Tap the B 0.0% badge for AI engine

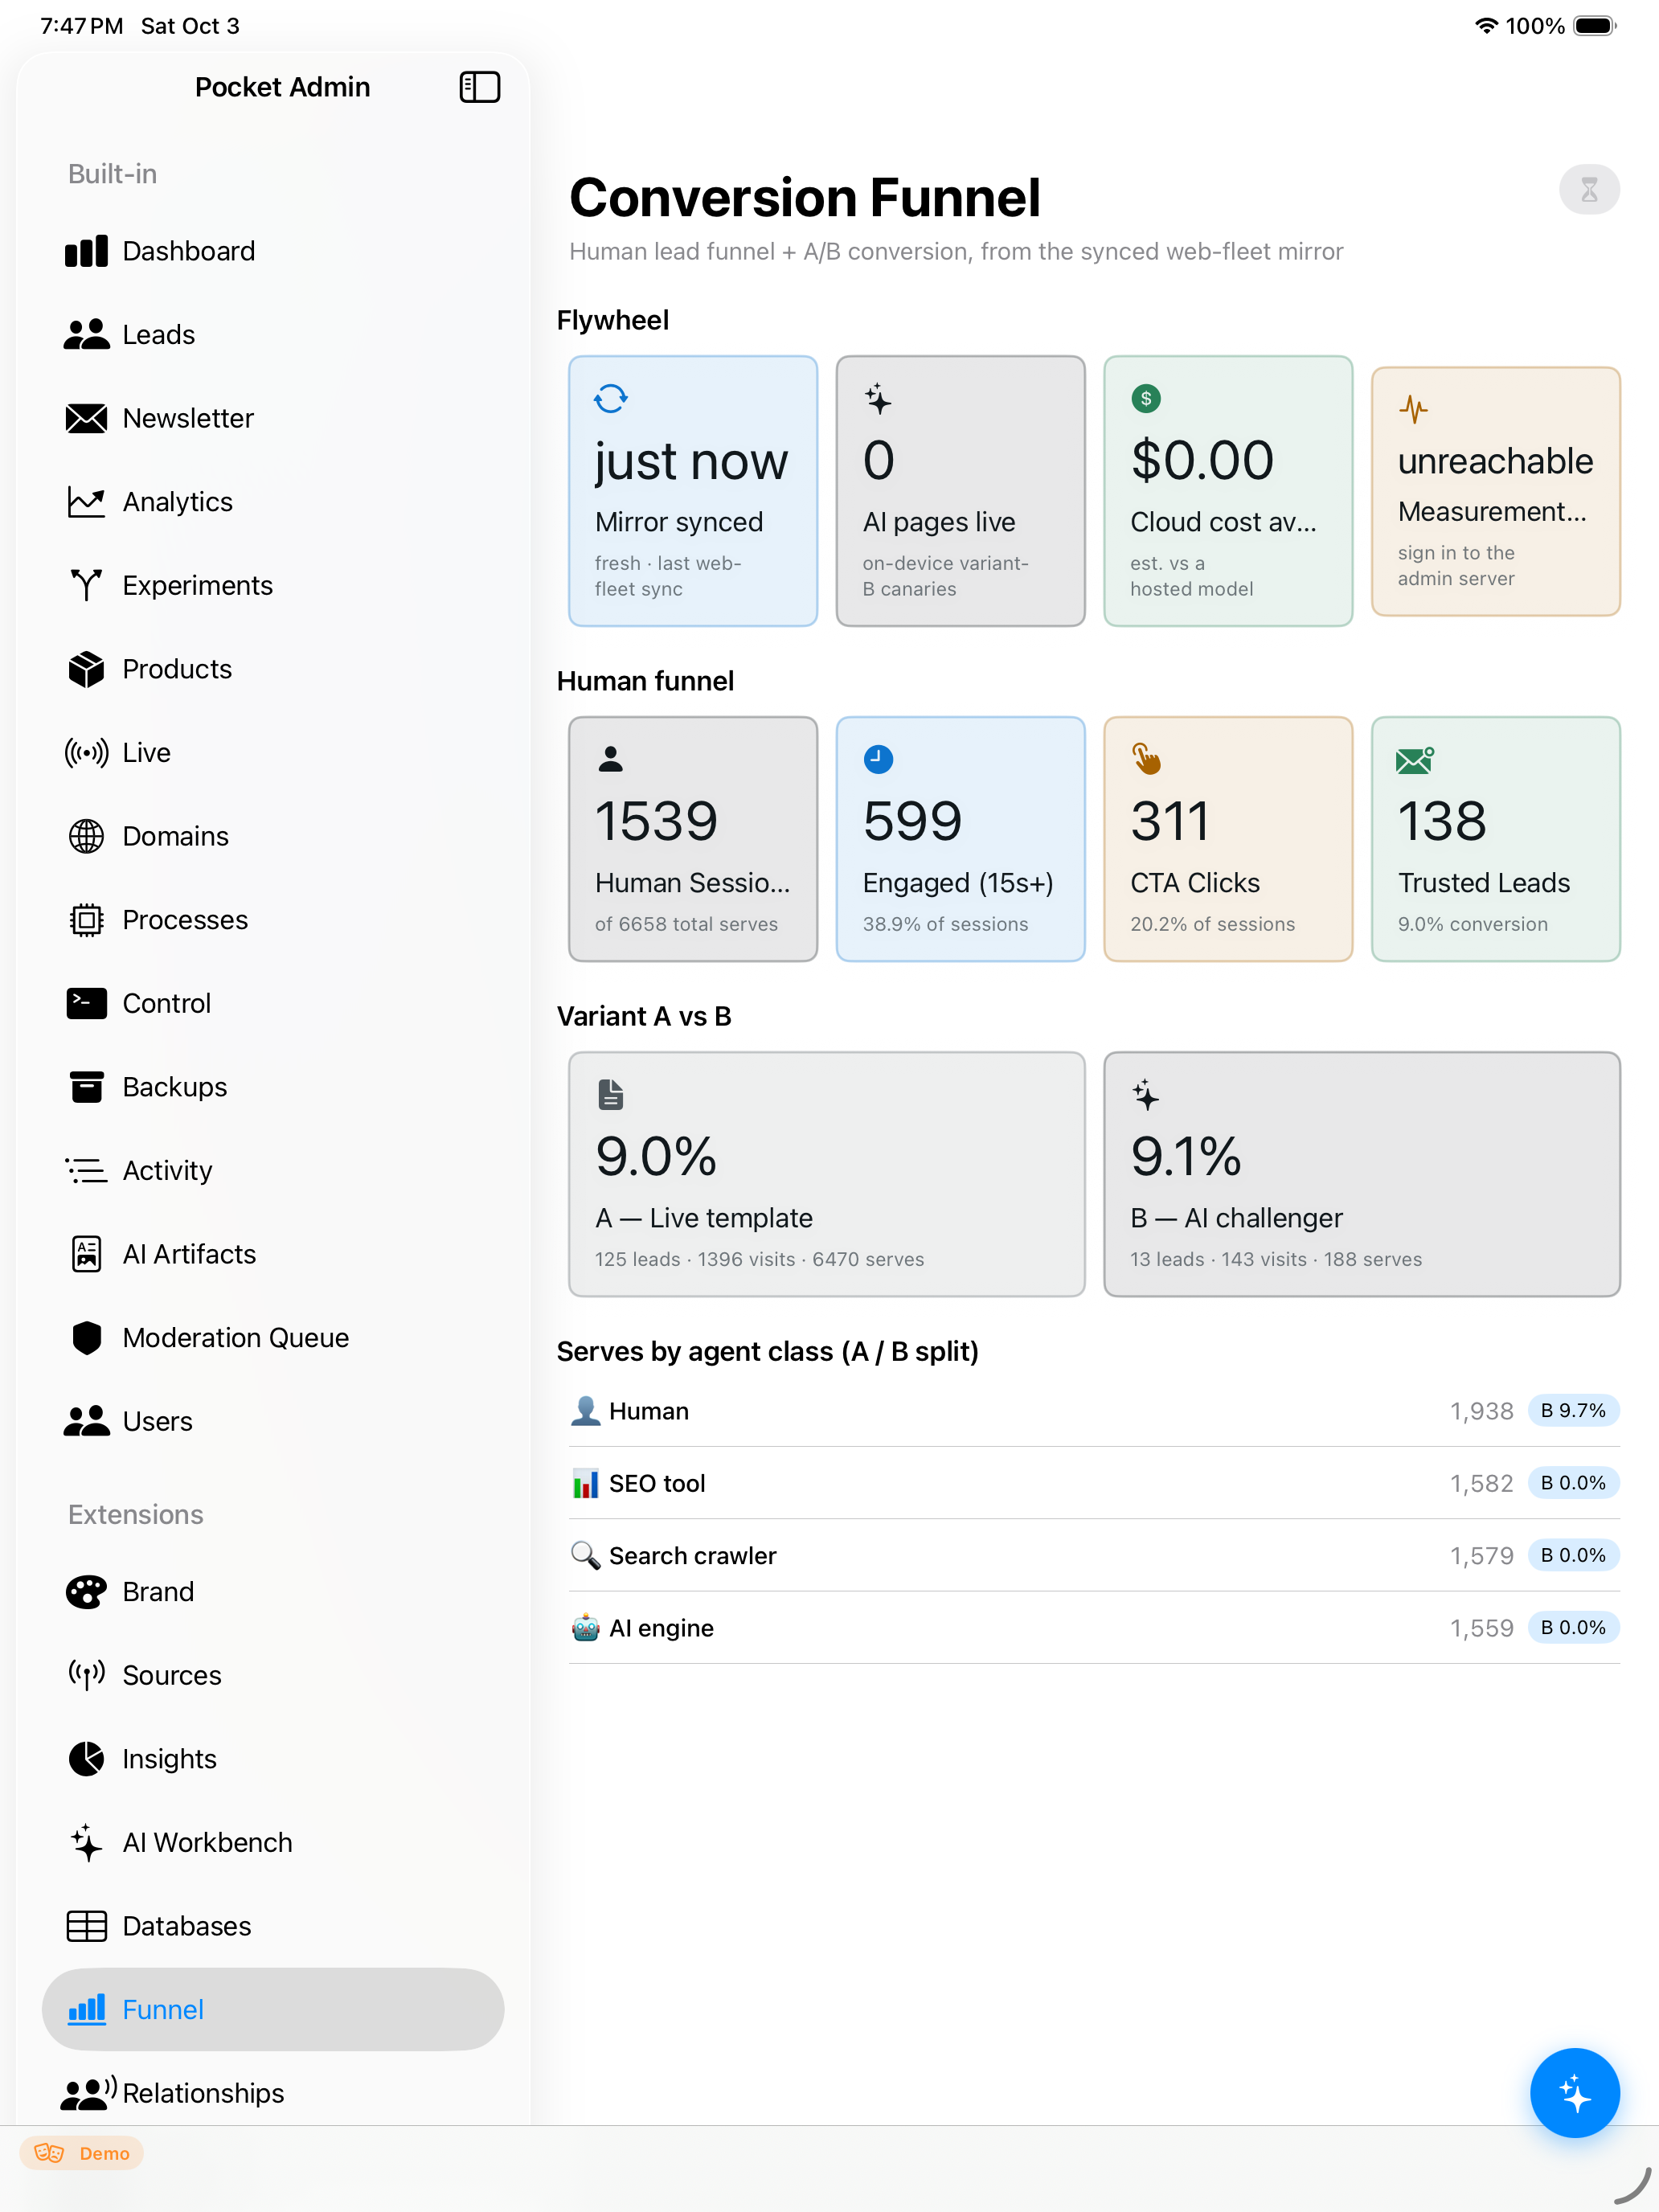1573,1628
